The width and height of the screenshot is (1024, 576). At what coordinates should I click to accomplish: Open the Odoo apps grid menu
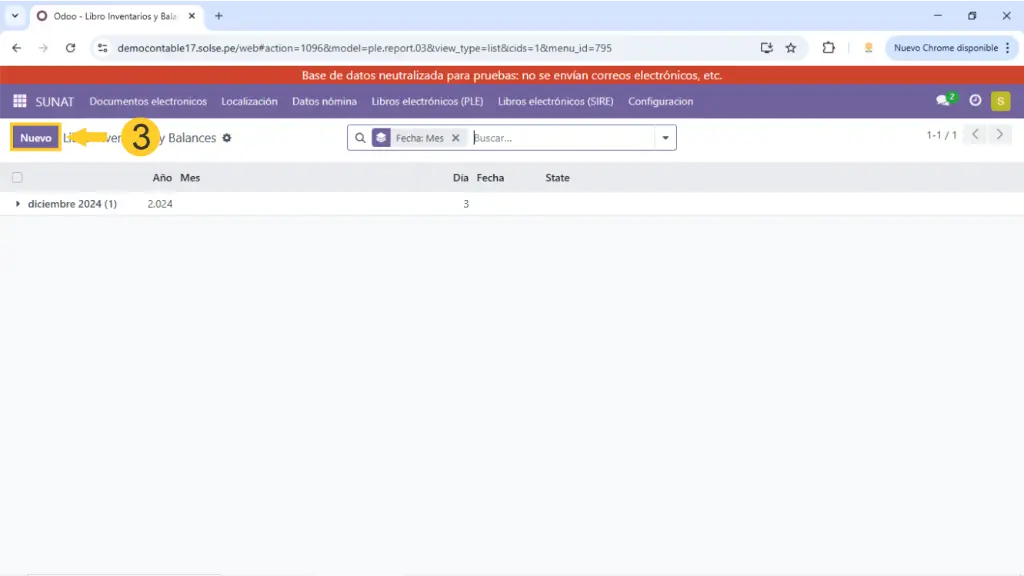(19, 101)
